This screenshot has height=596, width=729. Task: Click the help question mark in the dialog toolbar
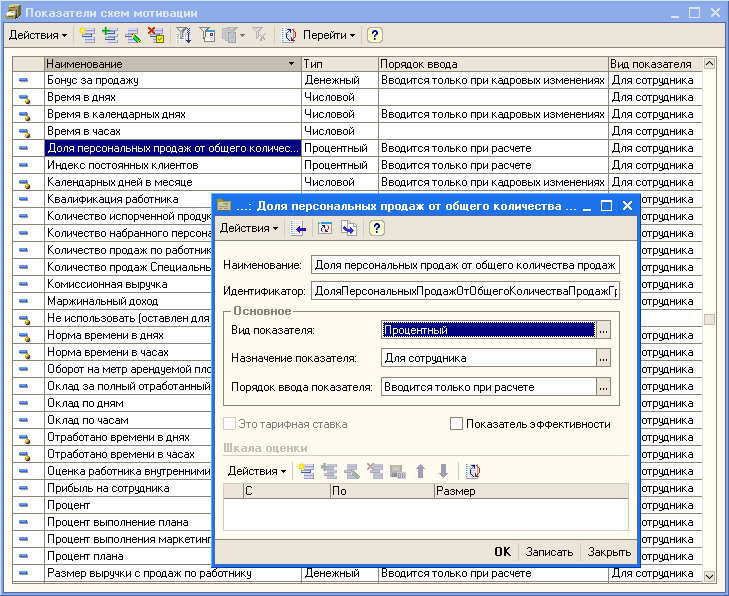click(x=377, y=229)
